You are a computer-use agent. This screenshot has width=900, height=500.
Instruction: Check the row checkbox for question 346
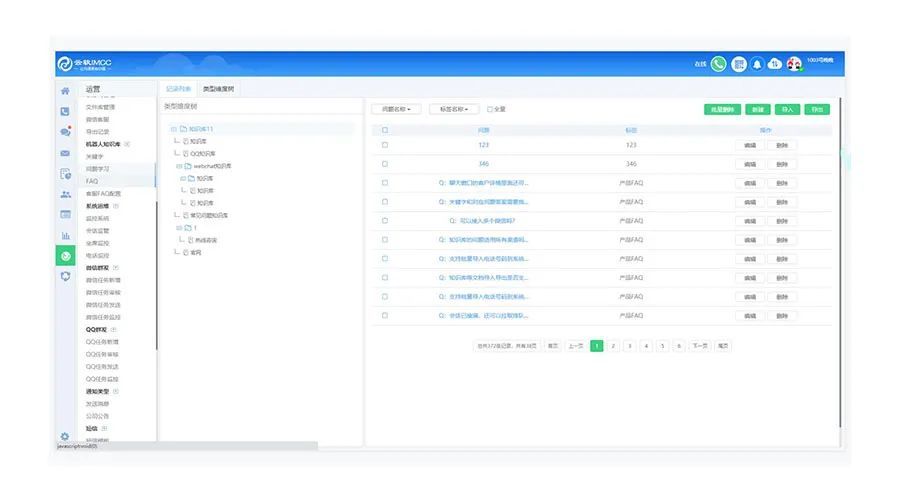pos(385,164)
